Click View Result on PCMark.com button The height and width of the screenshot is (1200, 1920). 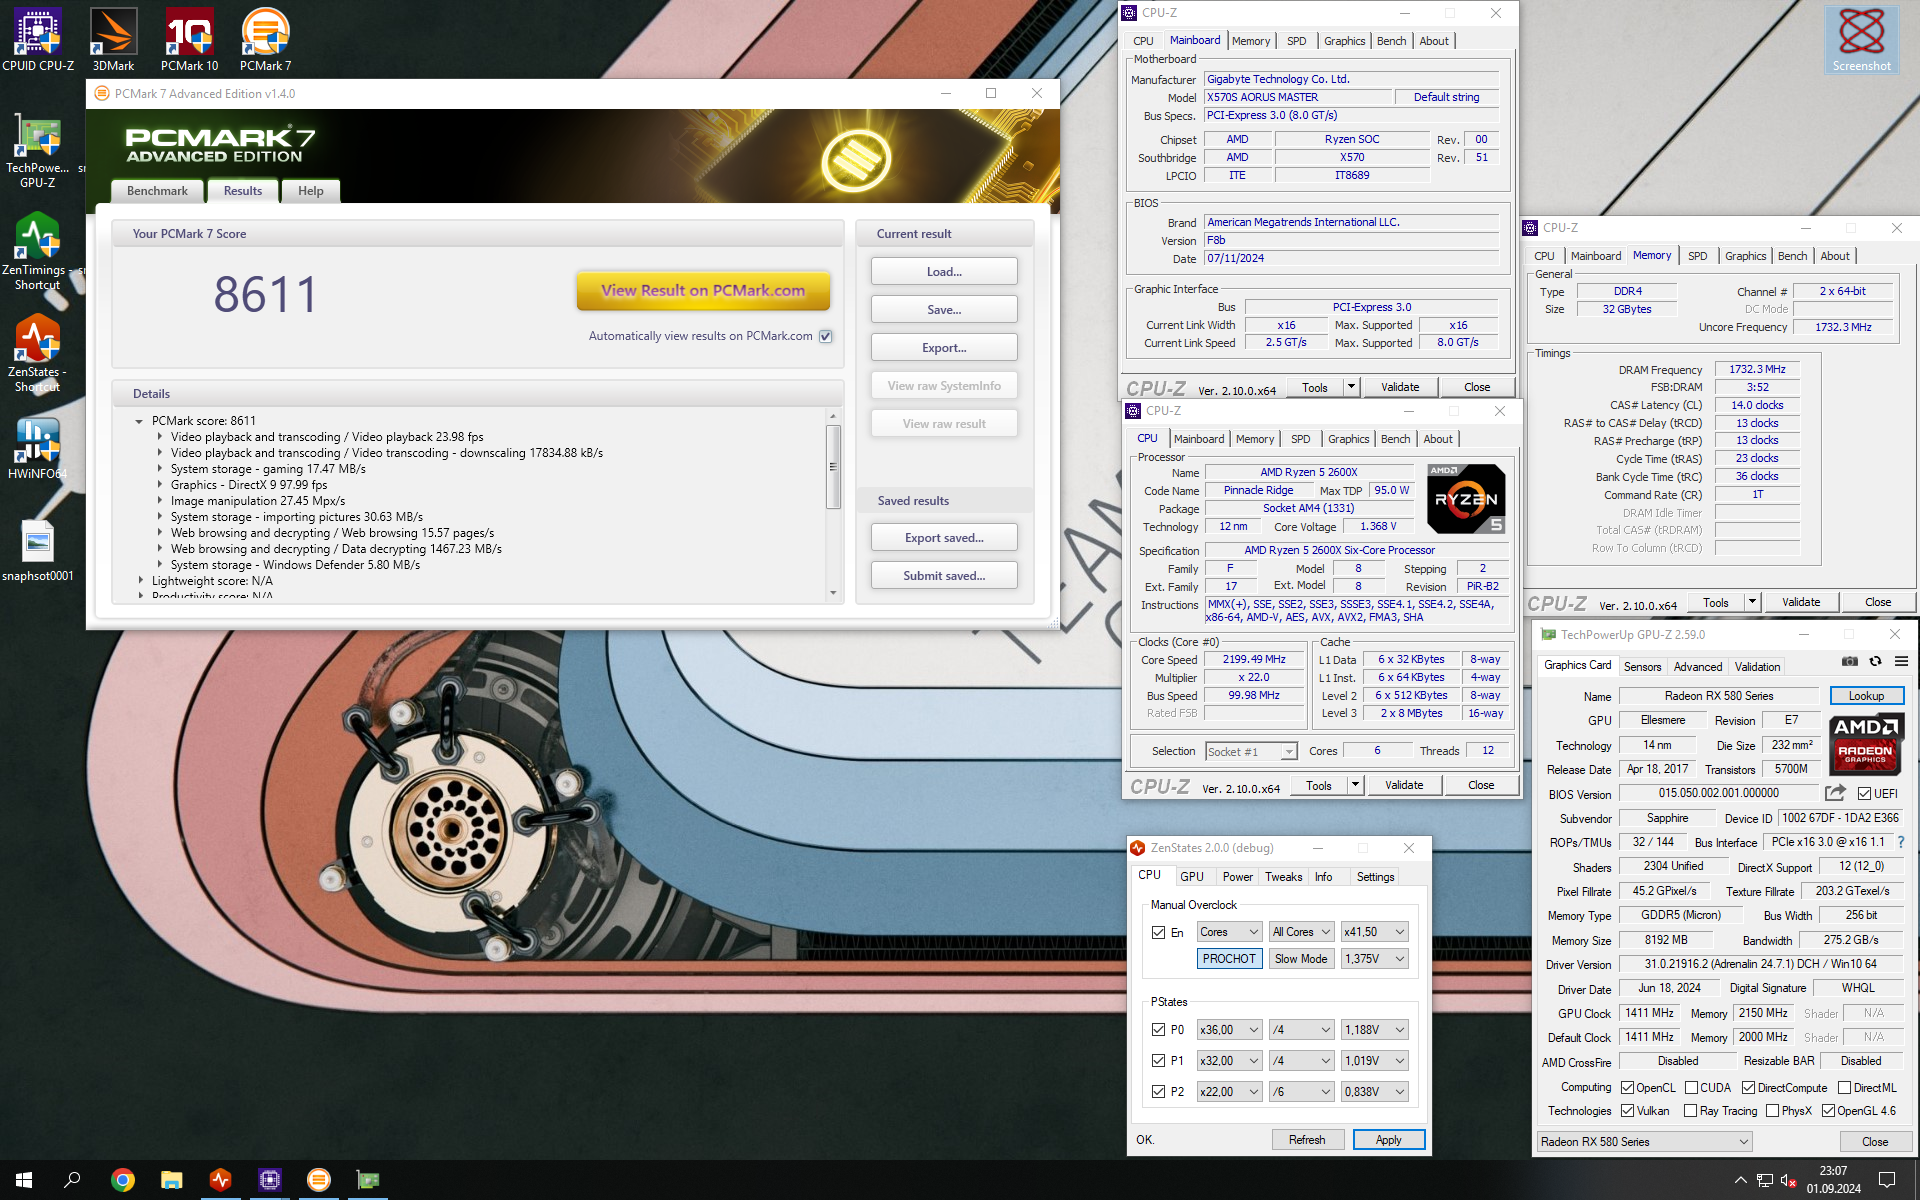(703, 291)
